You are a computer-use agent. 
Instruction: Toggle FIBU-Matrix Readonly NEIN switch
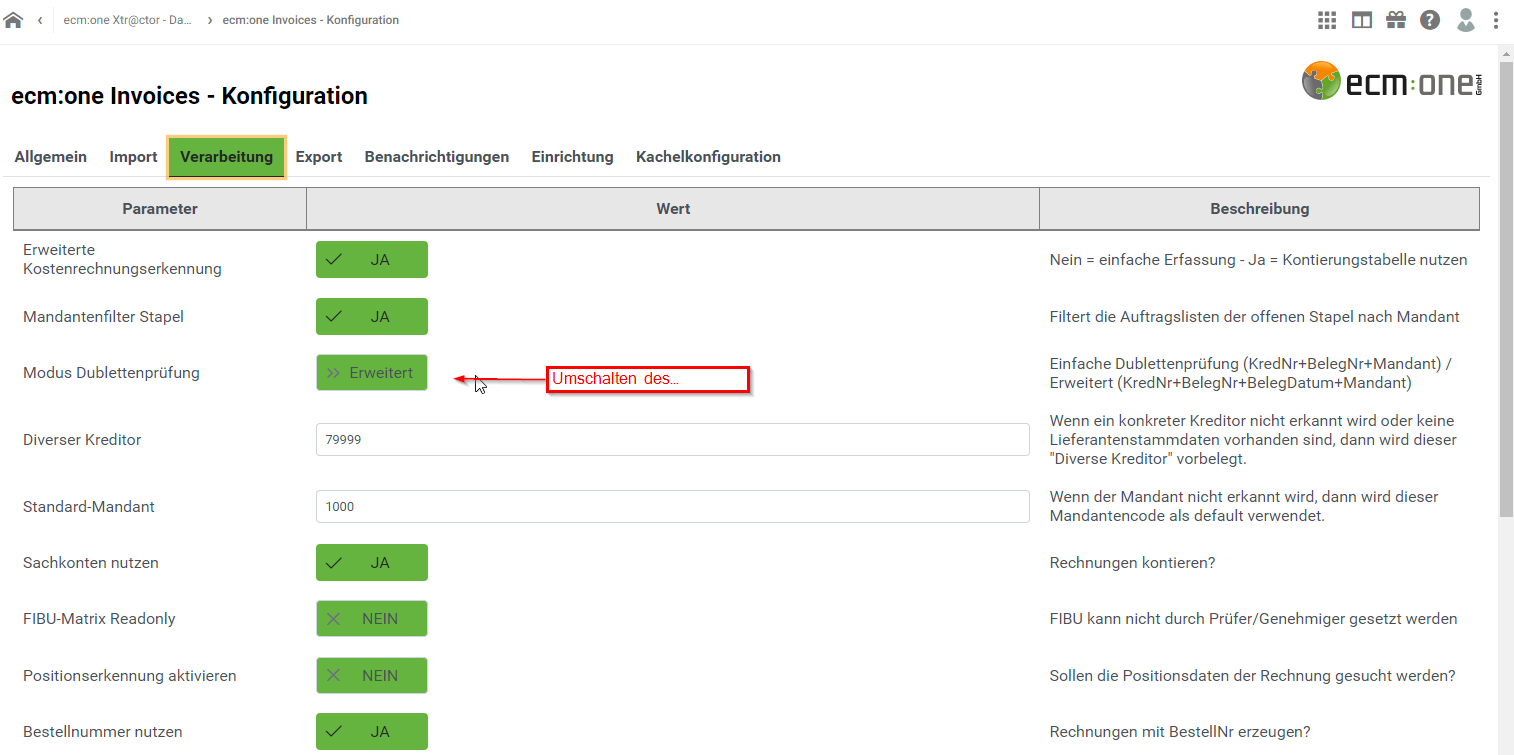pyautogui.click(x=372, y=619)
